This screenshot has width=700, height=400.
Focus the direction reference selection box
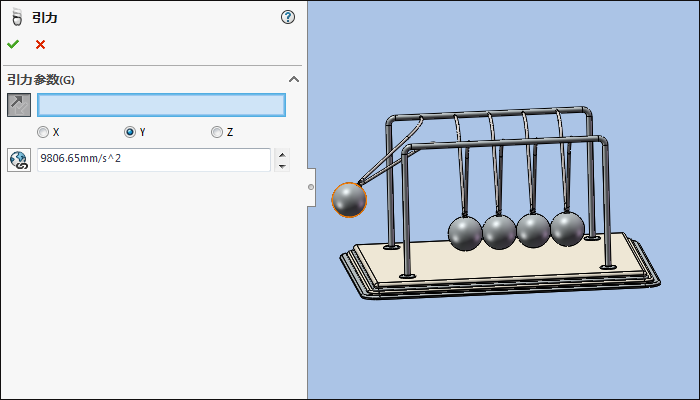[161, 105]
